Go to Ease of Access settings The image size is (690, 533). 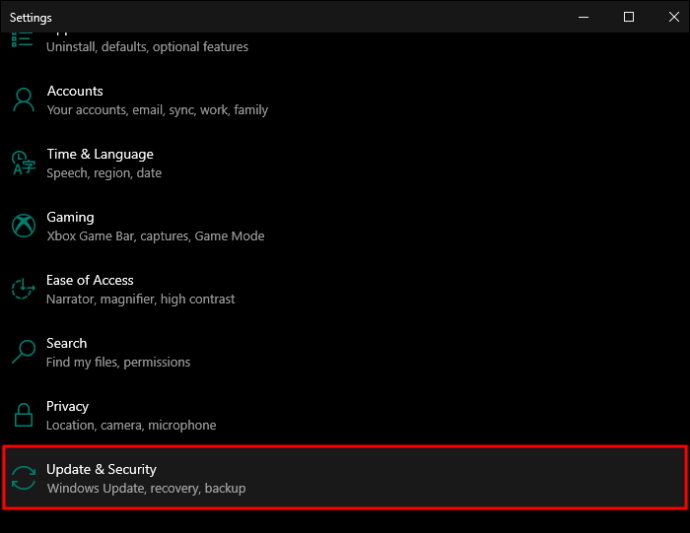(90, 280)
